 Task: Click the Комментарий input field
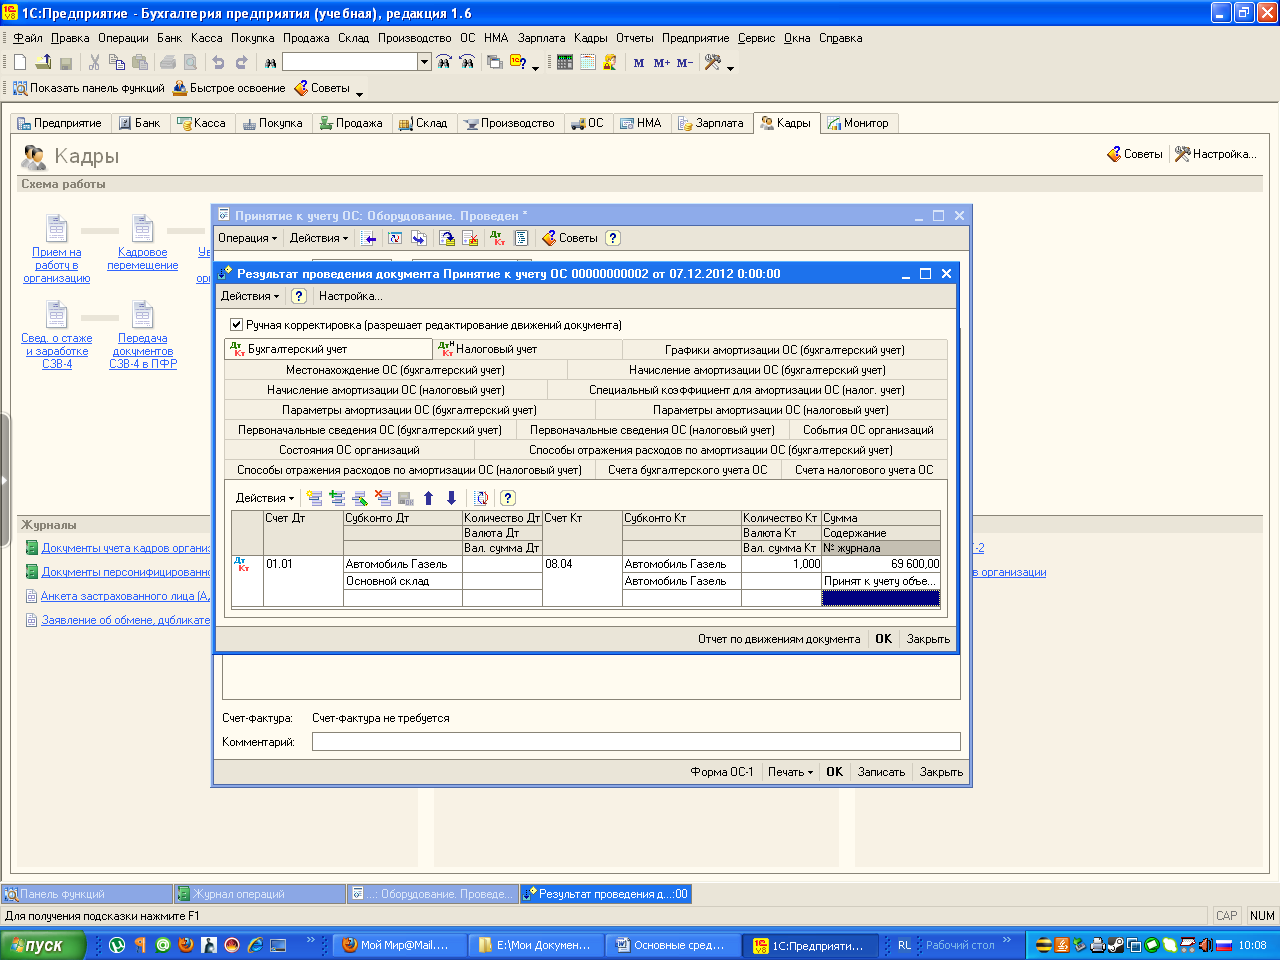tap(636, 742)
